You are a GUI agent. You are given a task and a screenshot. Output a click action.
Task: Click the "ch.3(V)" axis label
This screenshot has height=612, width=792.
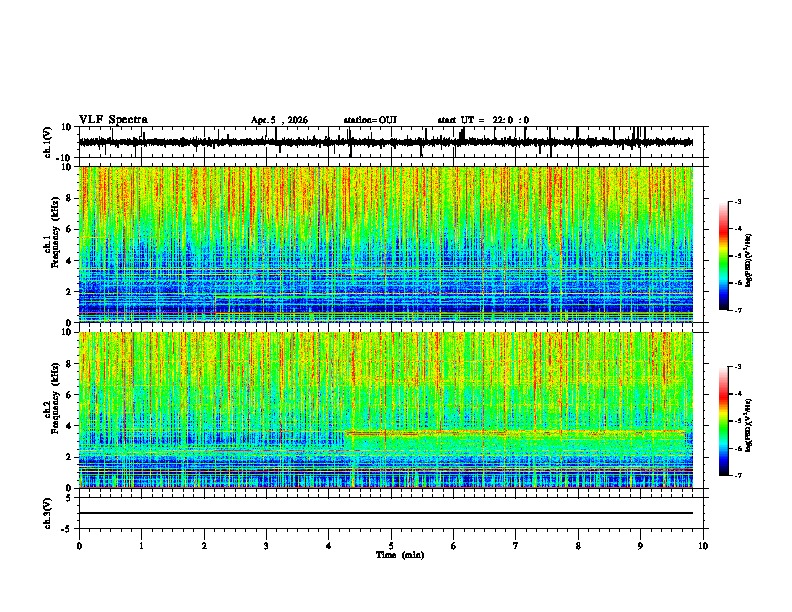tap(48, 513)
